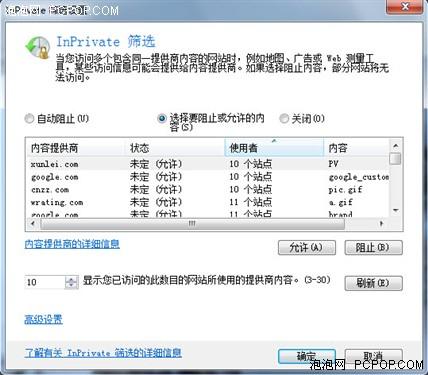Click the 刷新(R) button
This screenshot has width=428, height=375.
coord(373,283)
